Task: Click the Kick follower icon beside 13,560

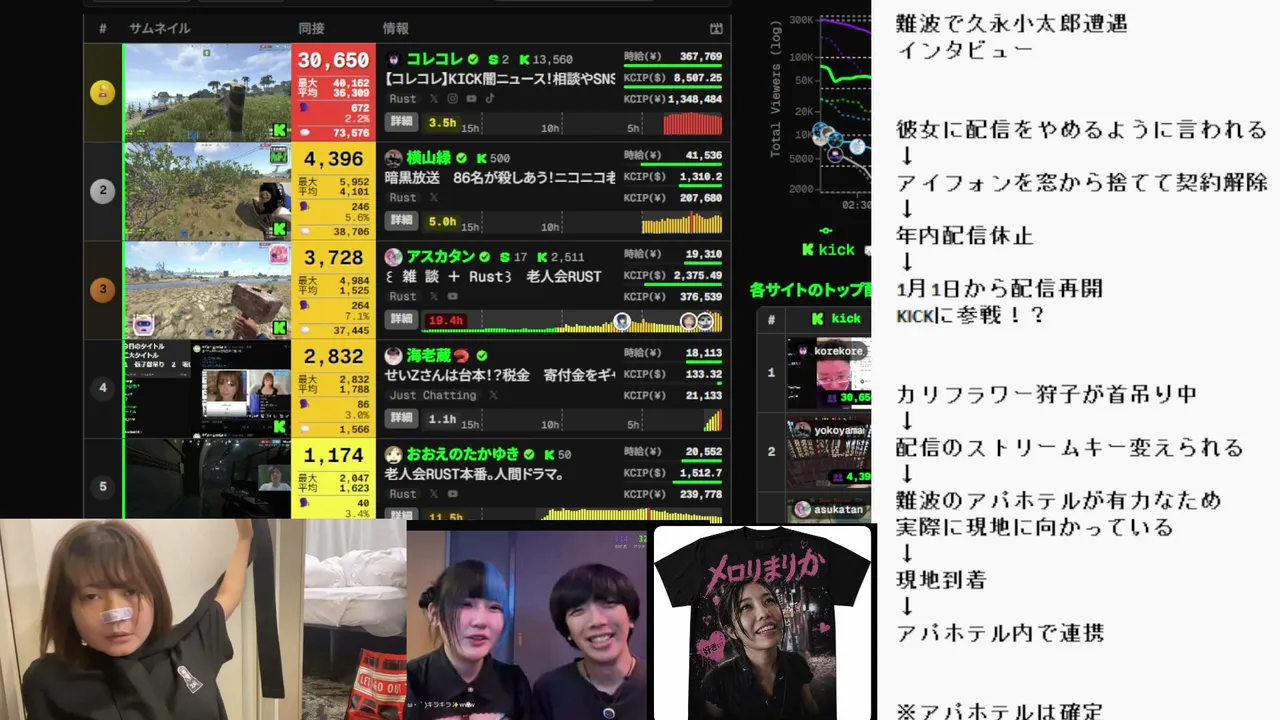Action: [523, 60]
